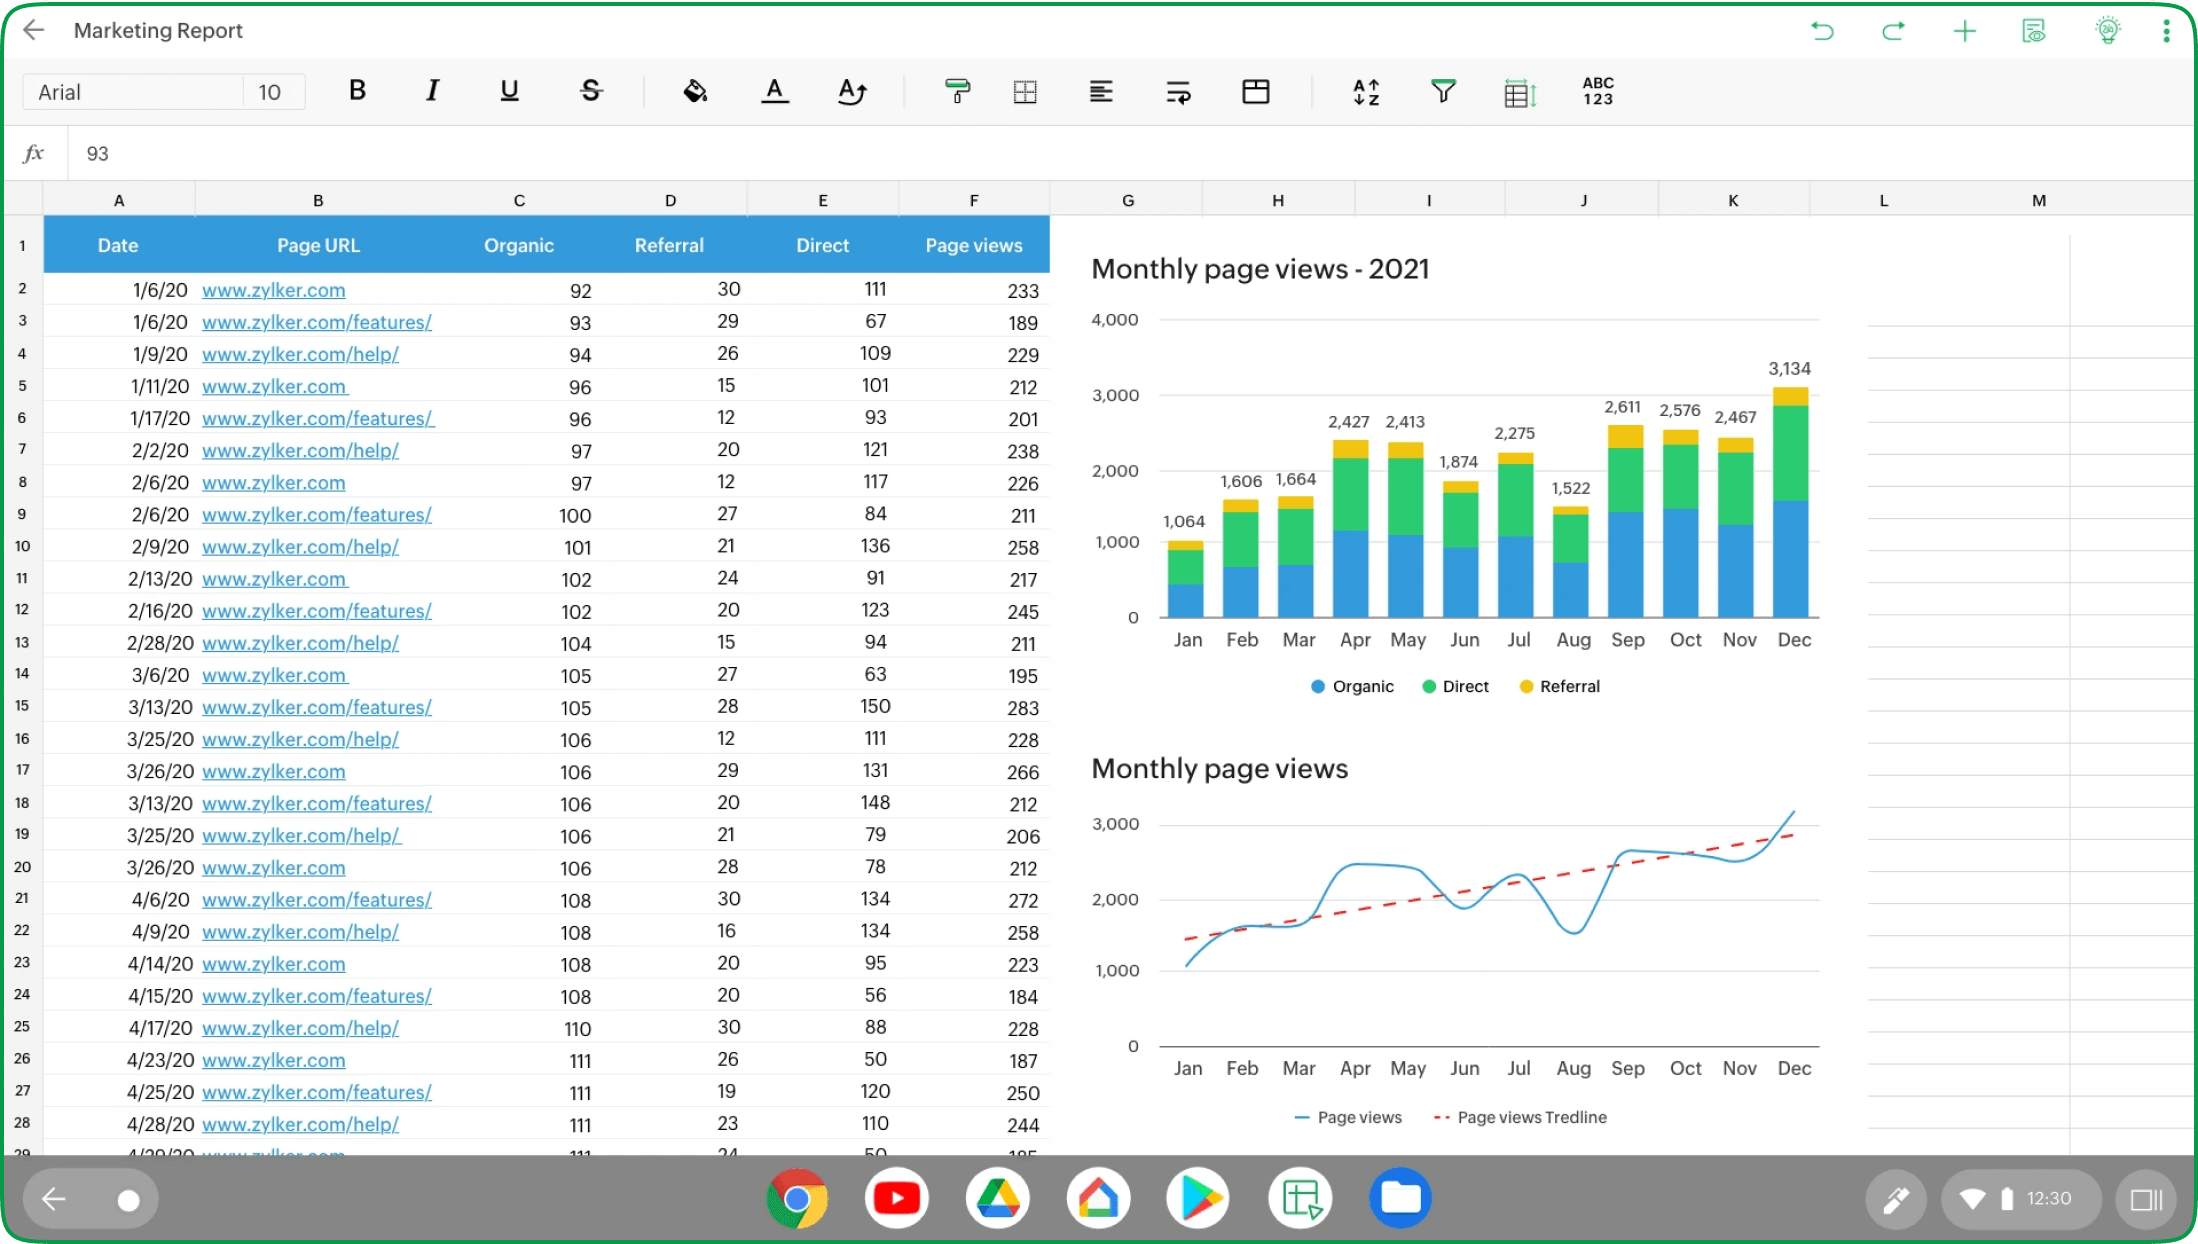Pick a fill color for cells
The image size is (2198, 1244).
coord(695,91)
